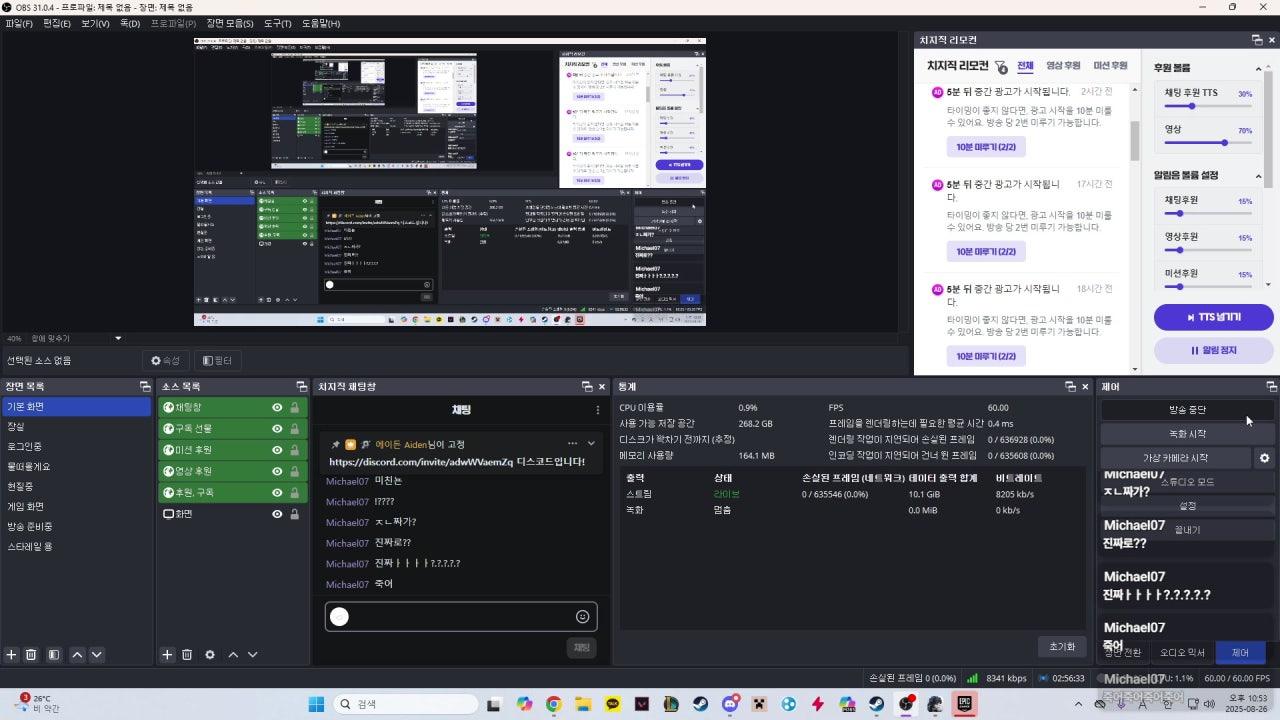Image resolution: width=1280 pixels, height=720 pixels.
Task: Add a new source with plus icon
Action: (167, 655)
